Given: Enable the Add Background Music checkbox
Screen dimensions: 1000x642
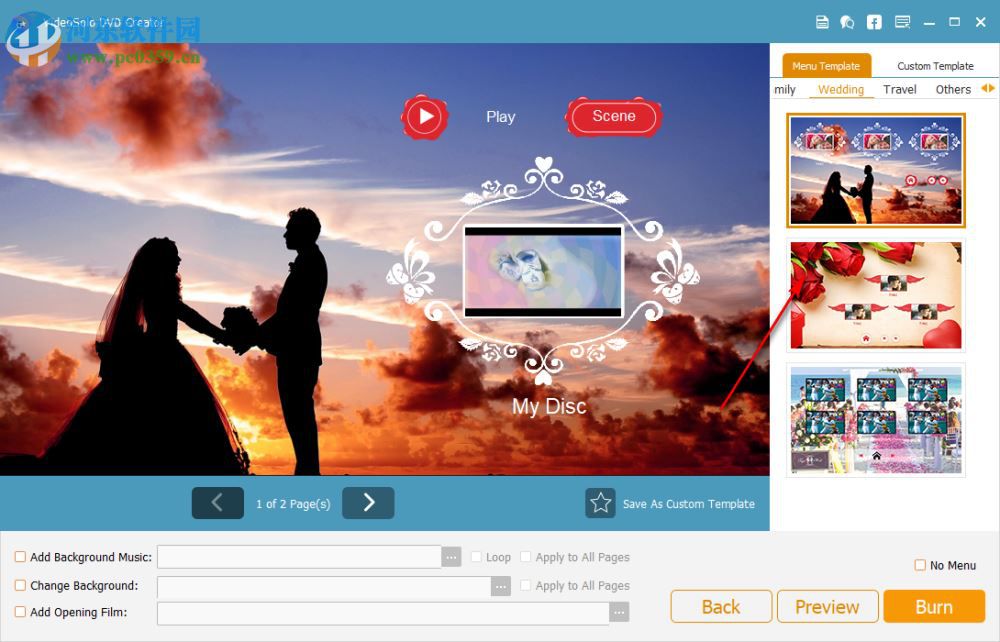Looking at the screenshot, I should [18, 557].
